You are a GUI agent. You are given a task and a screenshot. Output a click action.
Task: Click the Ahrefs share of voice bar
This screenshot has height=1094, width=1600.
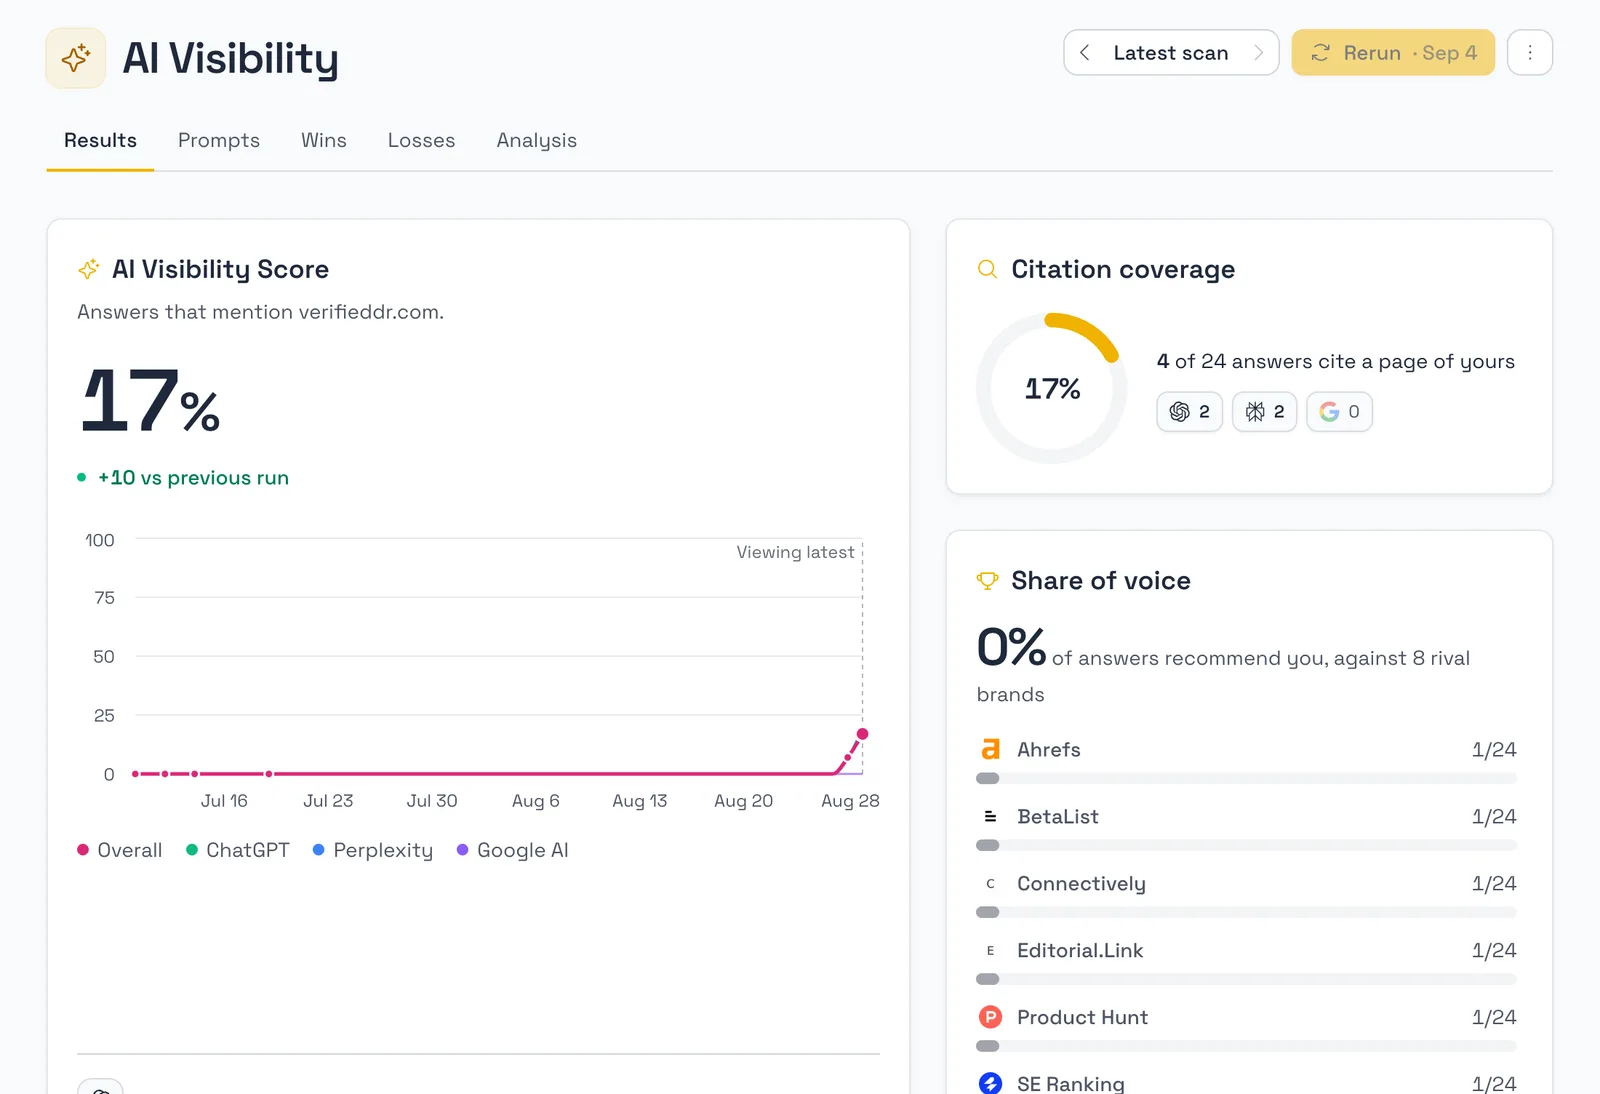pyautogui.click(x=1246, y=778)
